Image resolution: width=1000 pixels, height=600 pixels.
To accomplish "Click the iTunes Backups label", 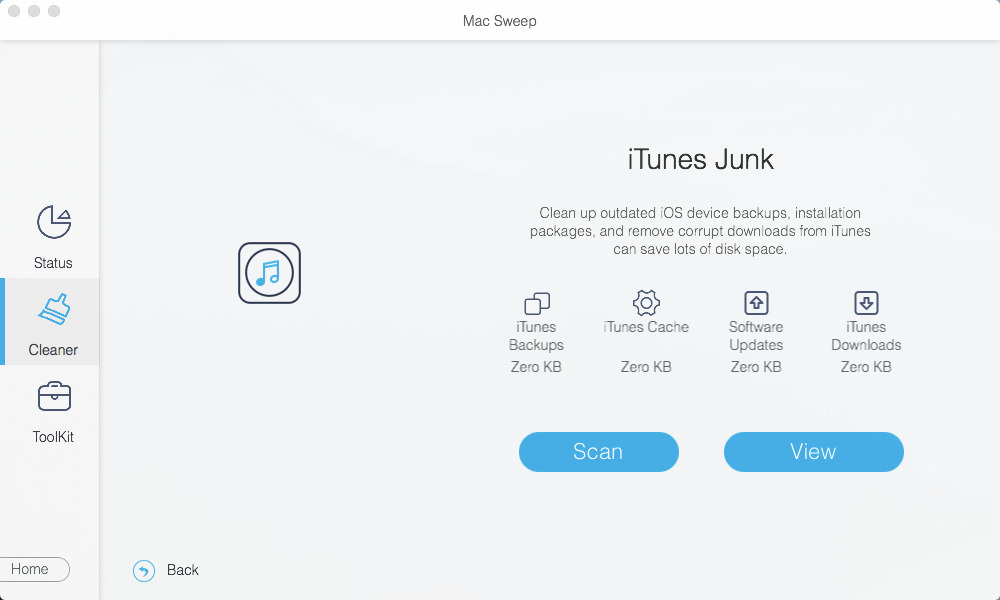I will (x=536, y=336).
